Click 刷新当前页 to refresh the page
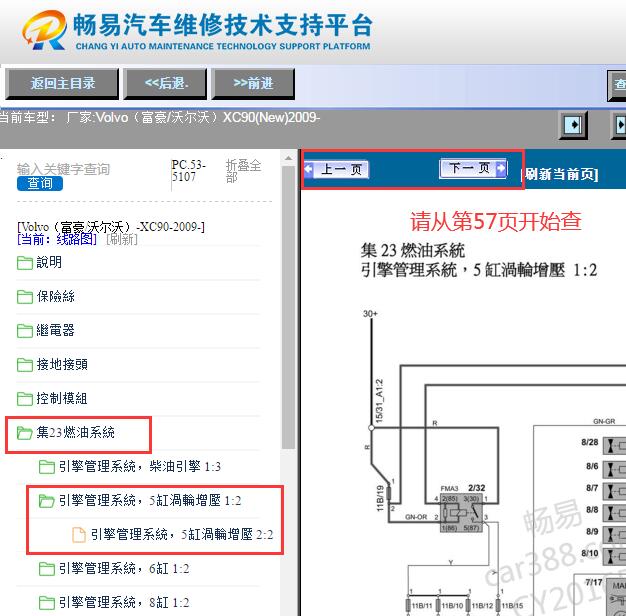The width and height of the screenshot is (626, 616). (560, 174)
